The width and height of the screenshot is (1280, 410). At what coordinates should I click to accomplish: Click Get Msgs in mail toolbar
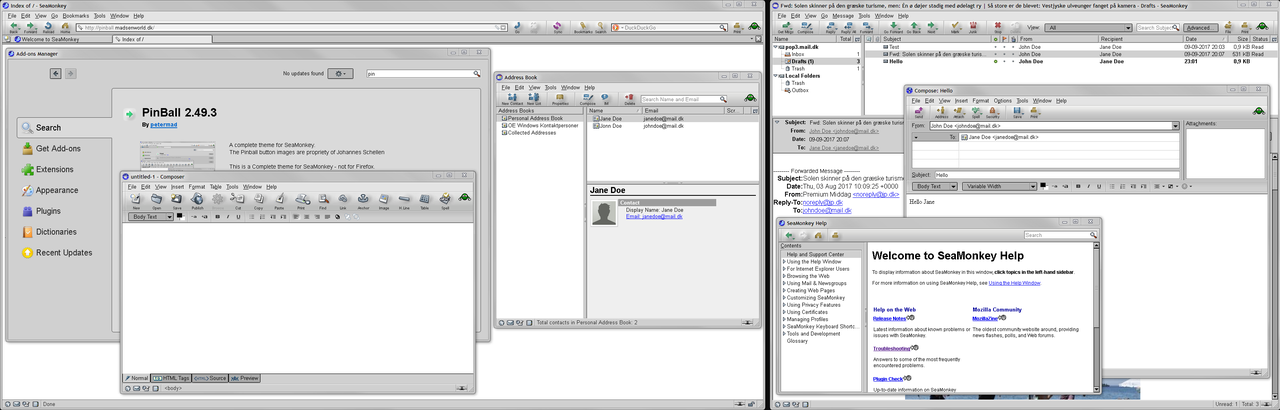coord(785,29)
